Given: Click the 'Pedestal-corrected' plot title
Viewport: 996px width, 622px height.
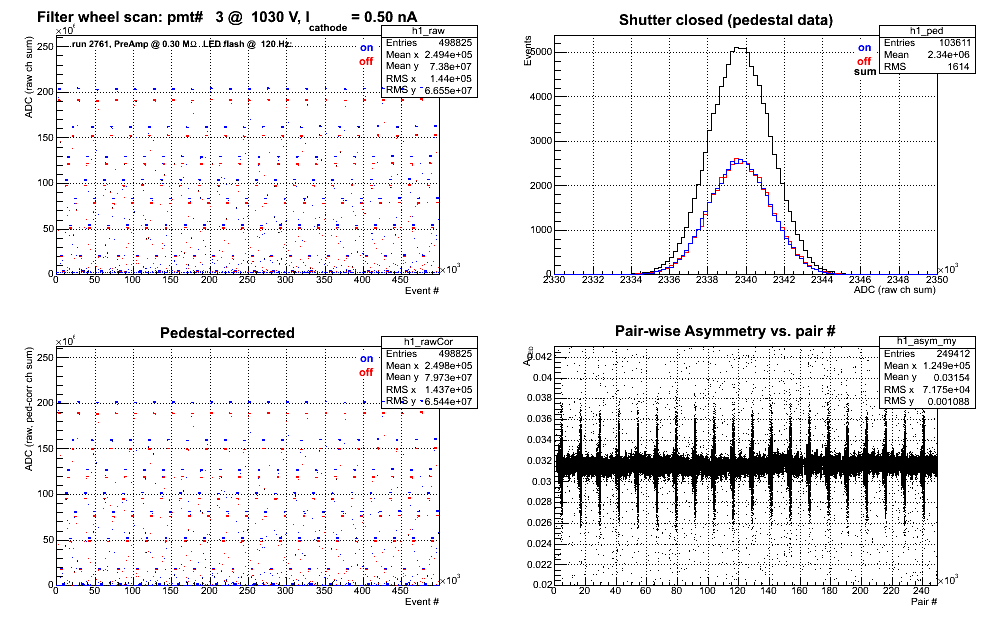Looking at the screenshot, I should pyautogui.click(x=227, y=333).
